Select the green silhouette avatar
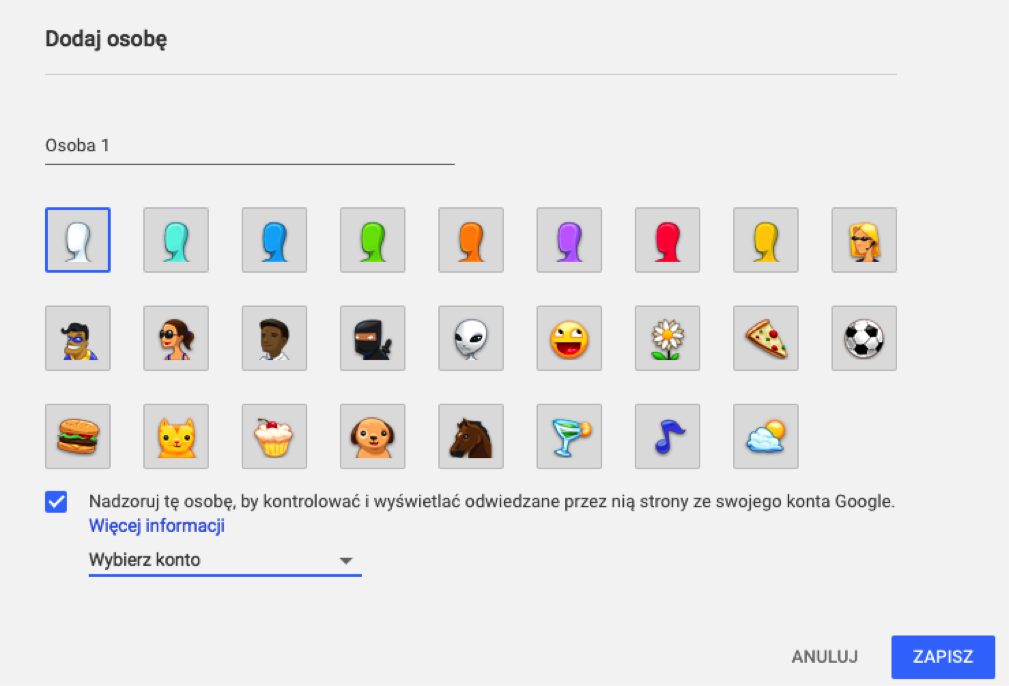 pyautogui.click(x=373, y=240)
